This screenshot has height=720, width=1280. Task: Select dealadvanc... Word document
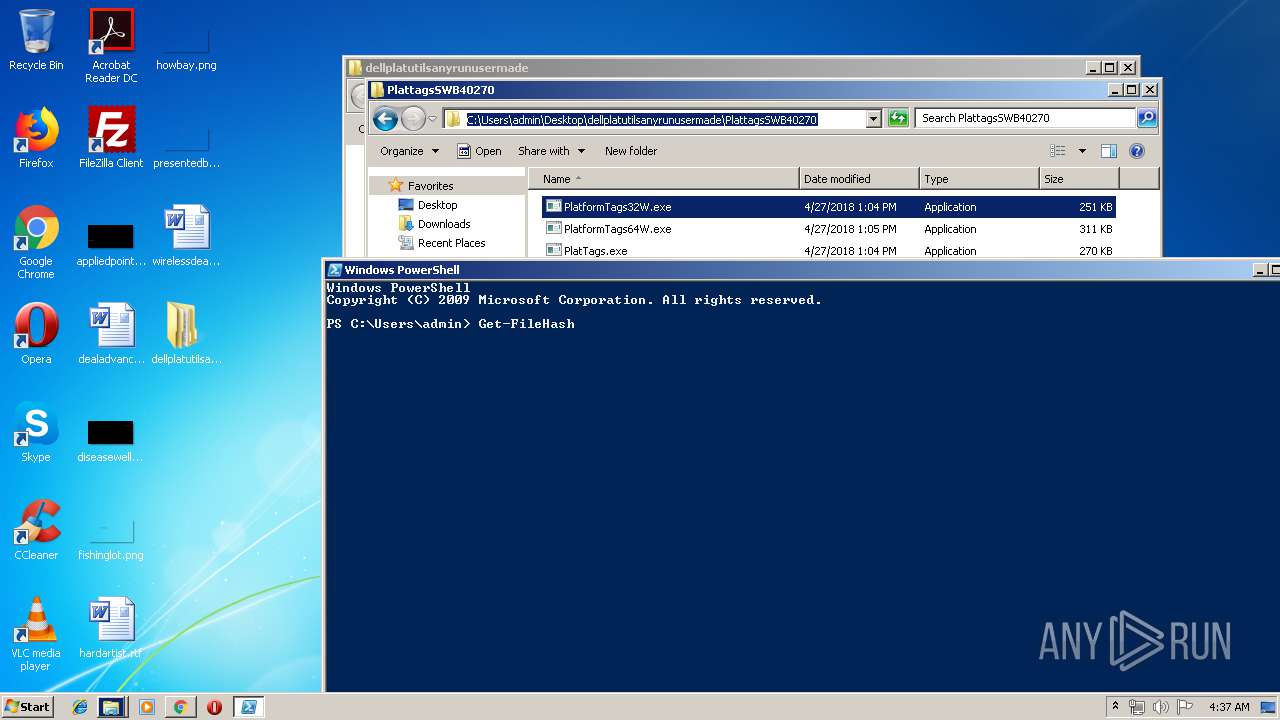click(111, 334)
